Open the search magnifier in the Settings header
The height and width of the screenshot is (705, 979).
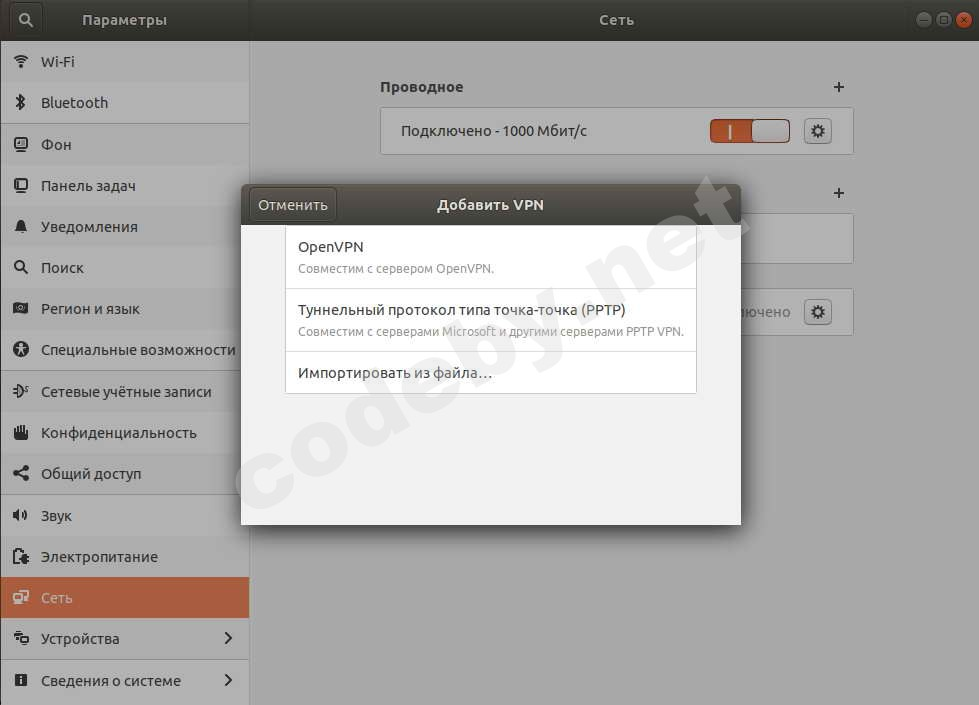tap(26, 20)
